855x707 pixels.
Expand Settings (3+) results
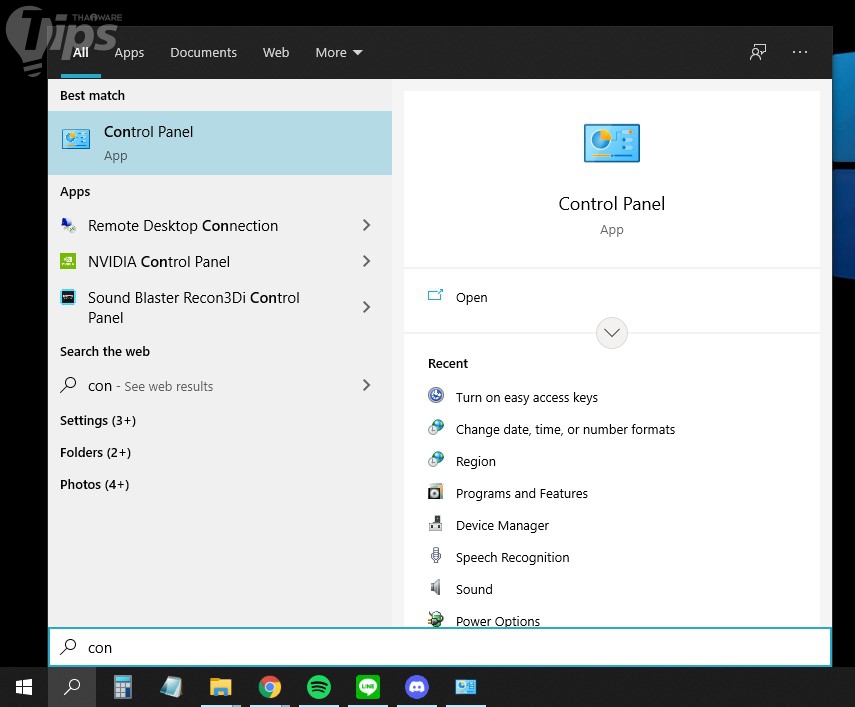[98, 420]
